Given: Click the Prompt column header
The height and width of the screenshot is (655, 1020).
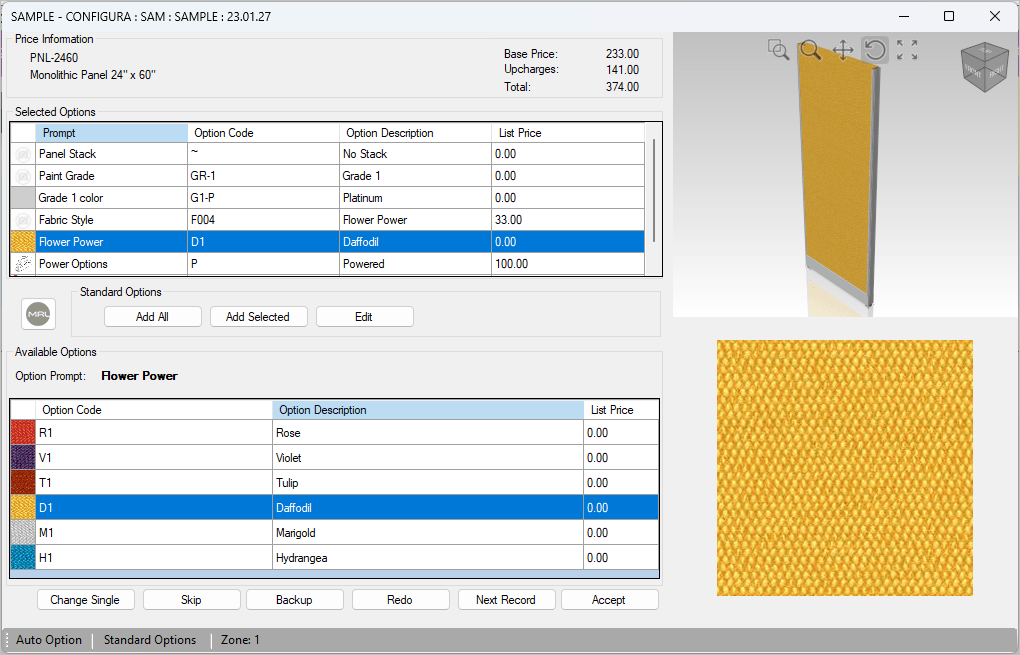Looking at the screenshot, I should pos(111,133).
